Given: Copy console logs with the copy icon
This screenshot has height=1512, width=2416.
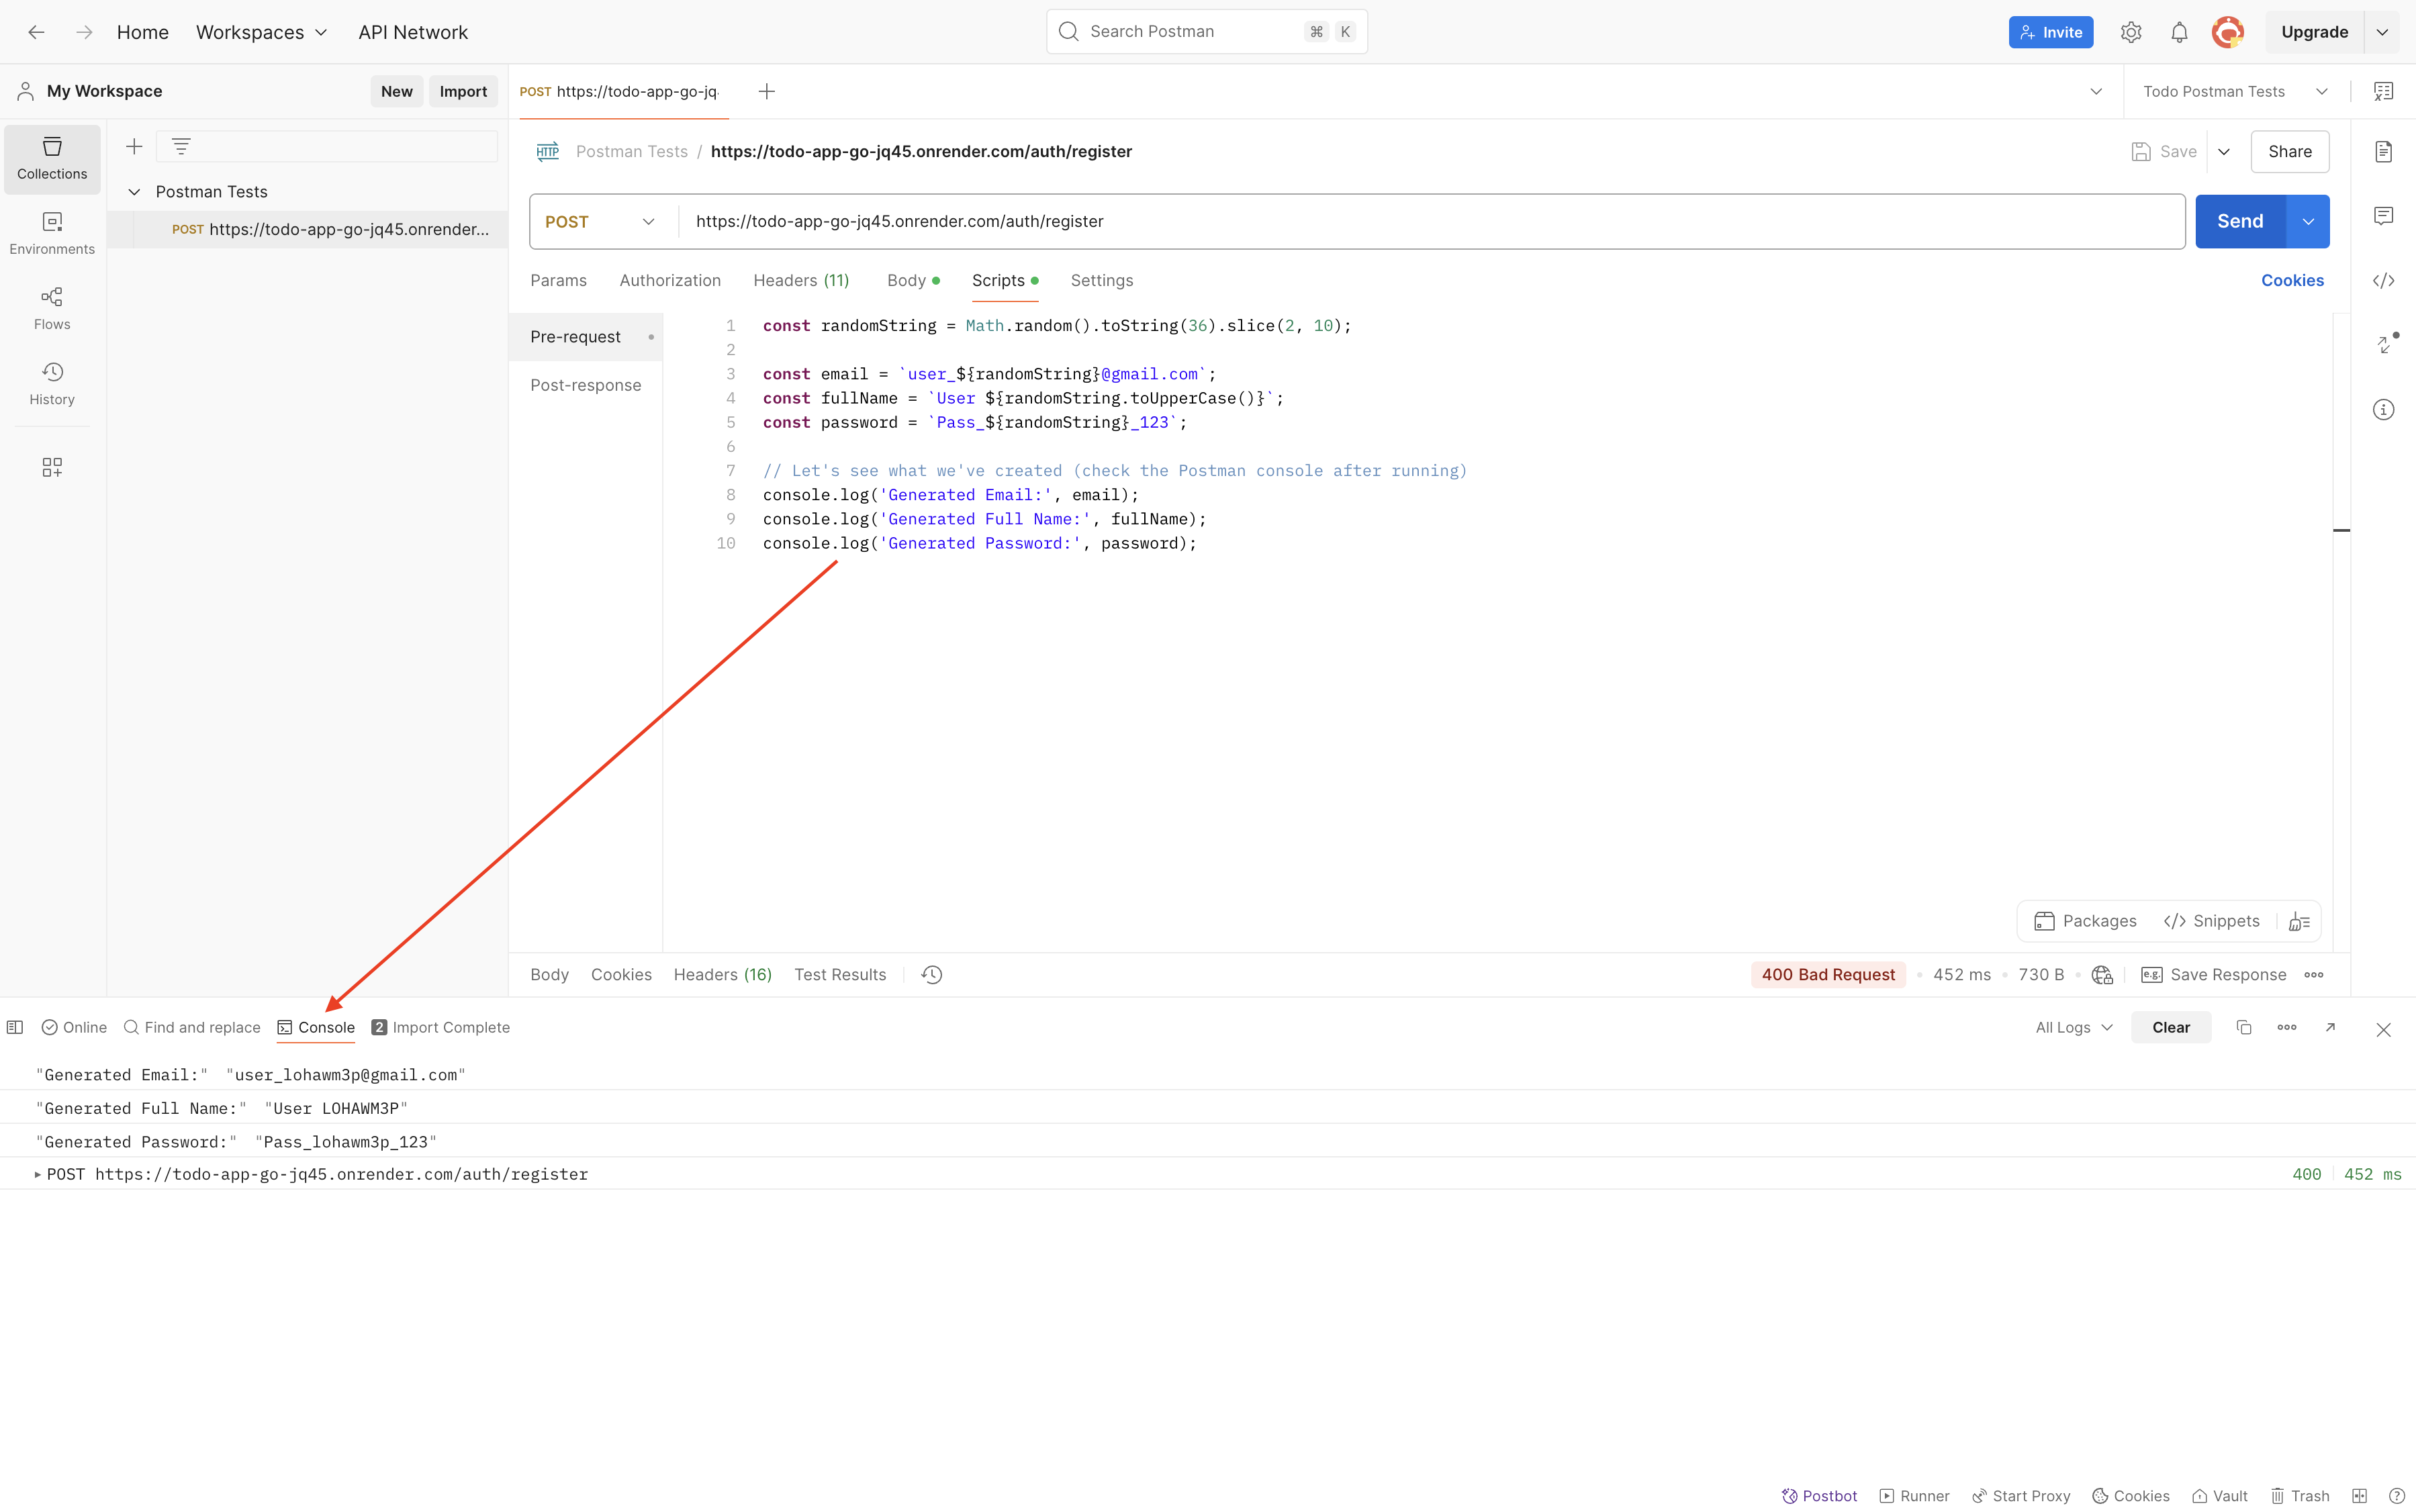Looking at the screenshot, I should click(2244, 1028).
